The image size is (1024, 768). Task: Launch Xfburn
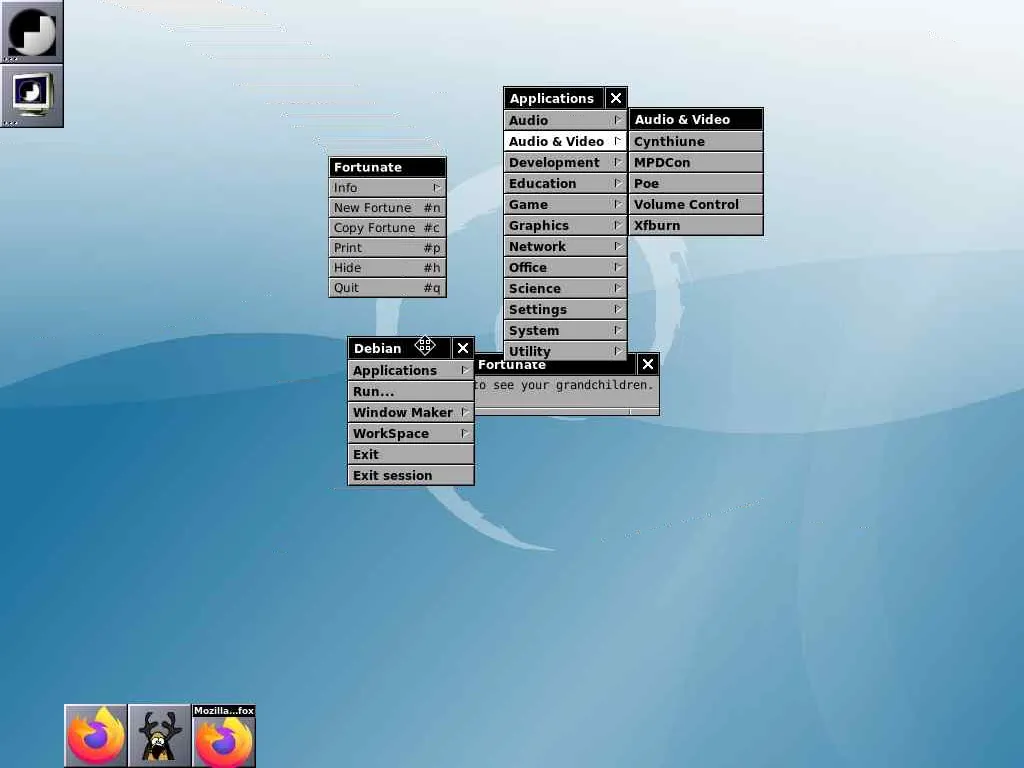pyautogui.click(x=696, y=225)
